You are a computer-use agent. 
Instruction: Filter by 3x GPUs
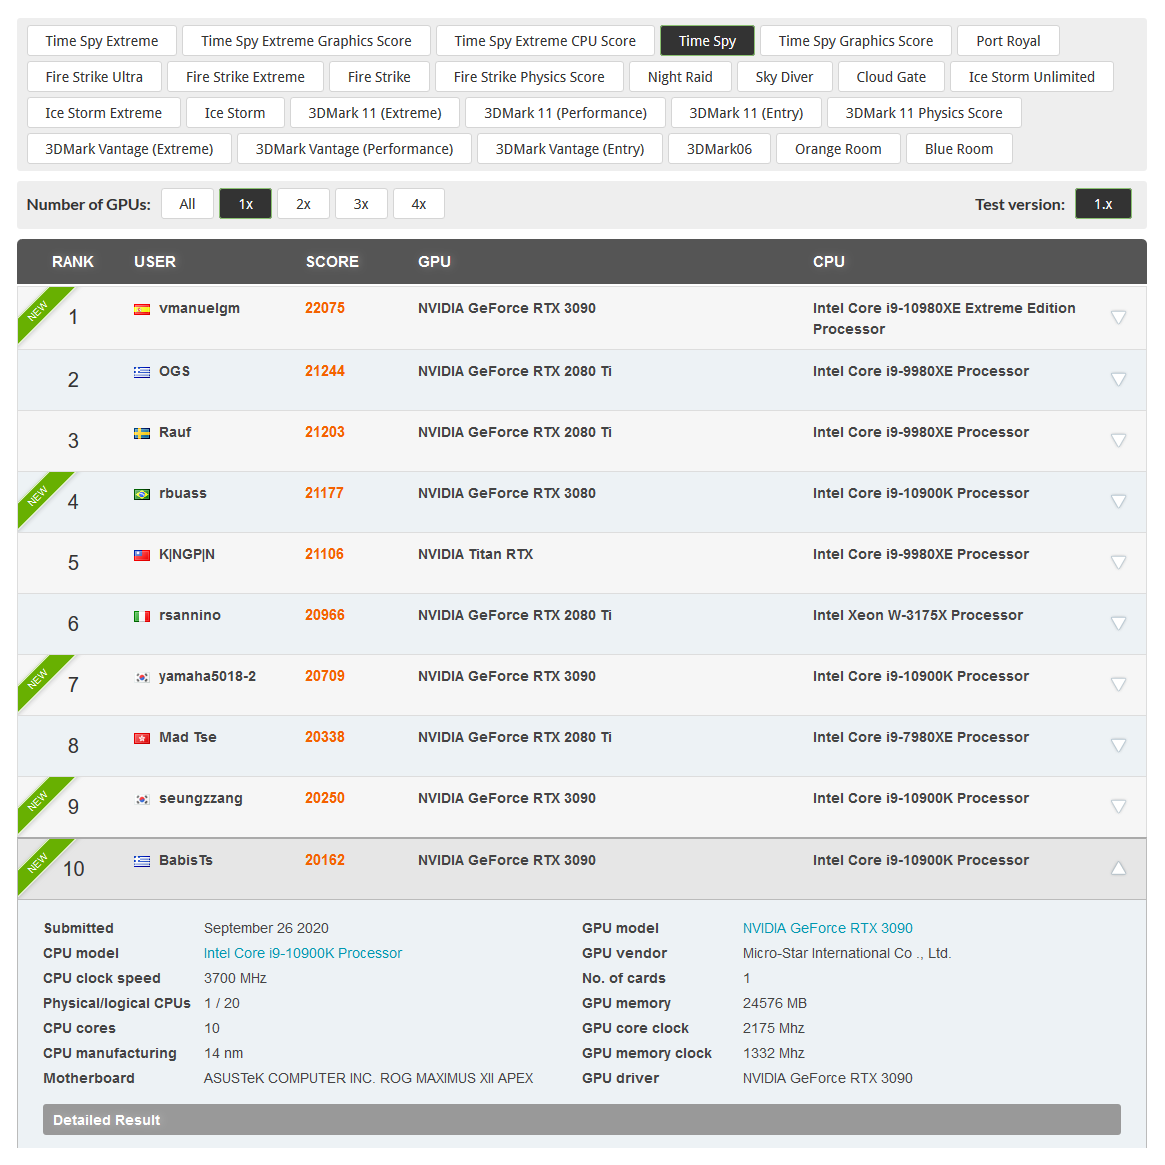(x=361, y=204)
